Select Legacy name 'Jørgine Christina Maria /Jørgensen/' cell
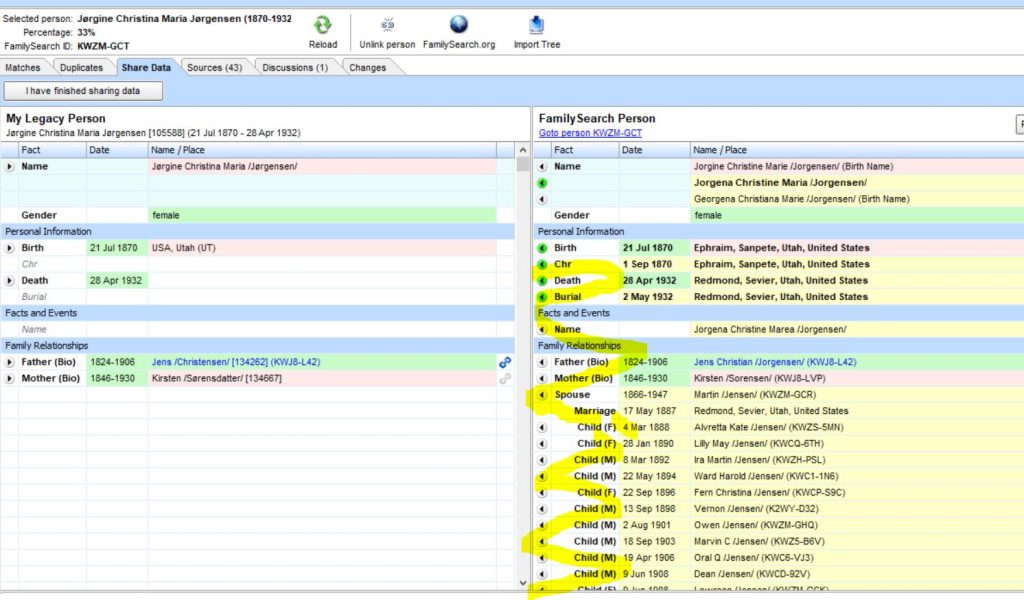 322,166
